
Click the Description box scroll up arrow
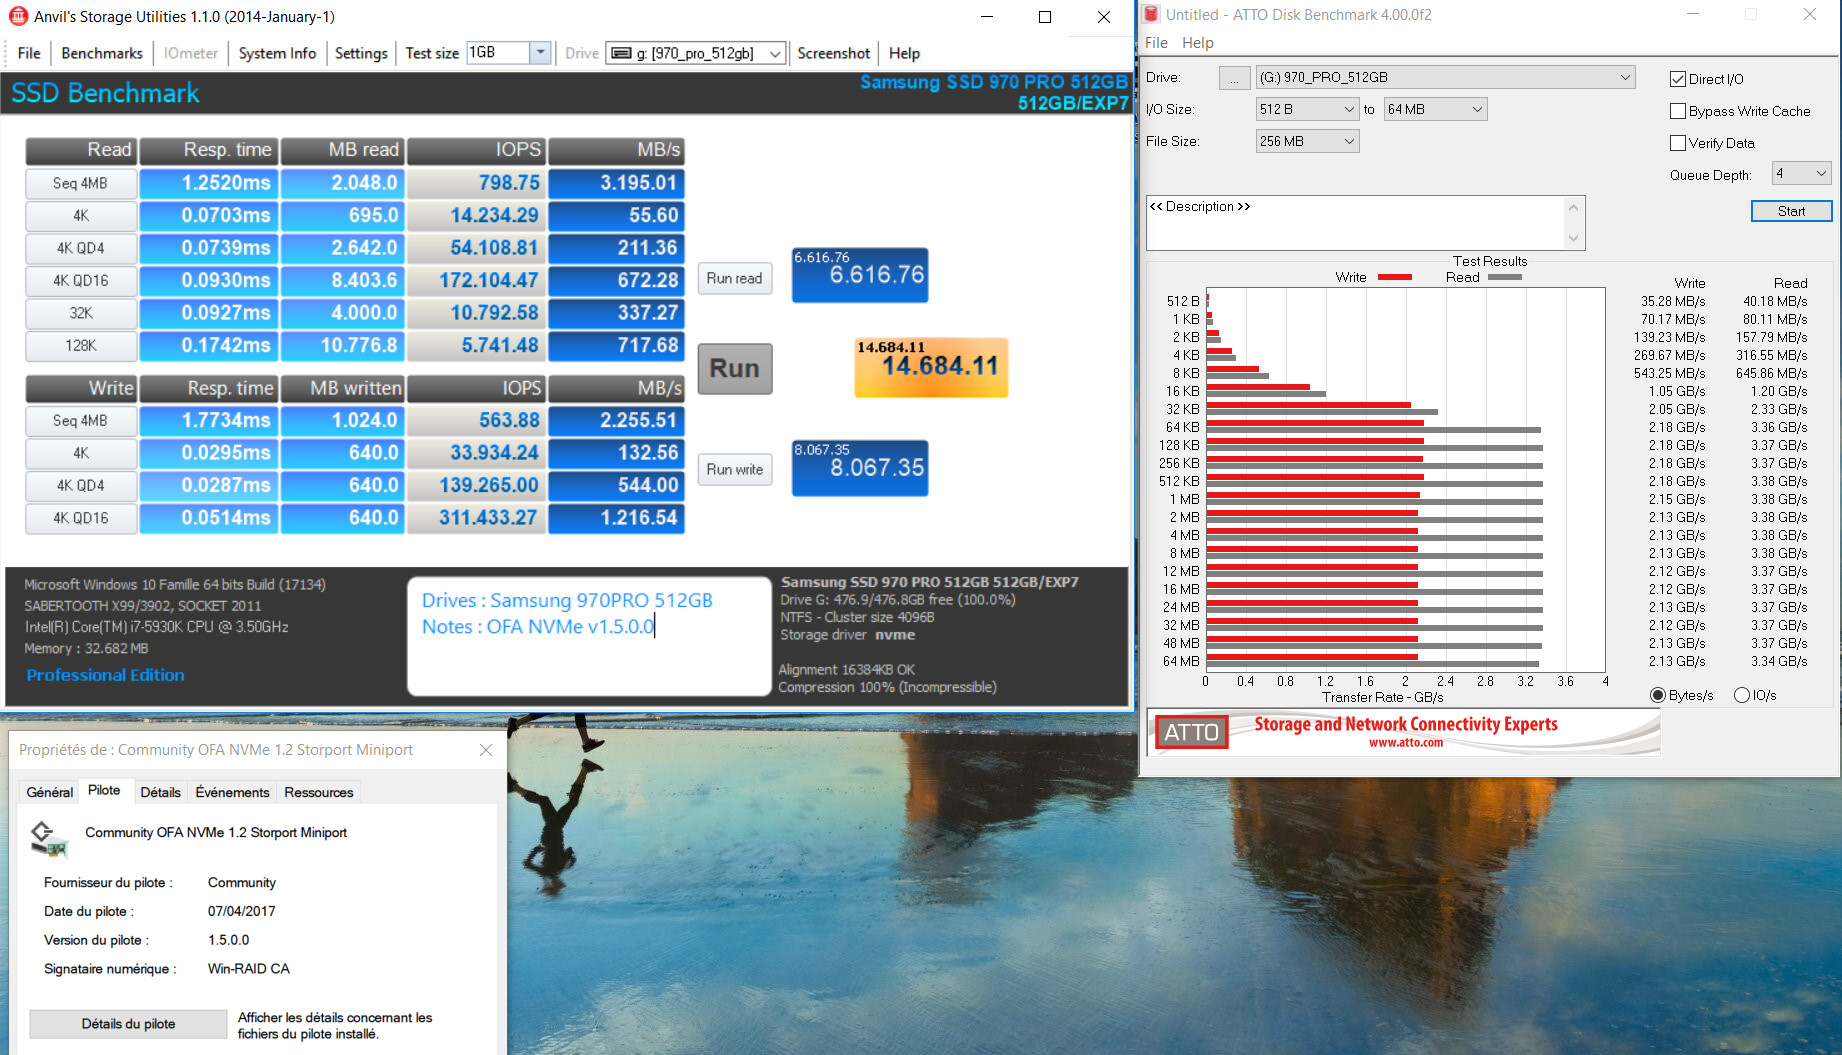pos(1573,207)
